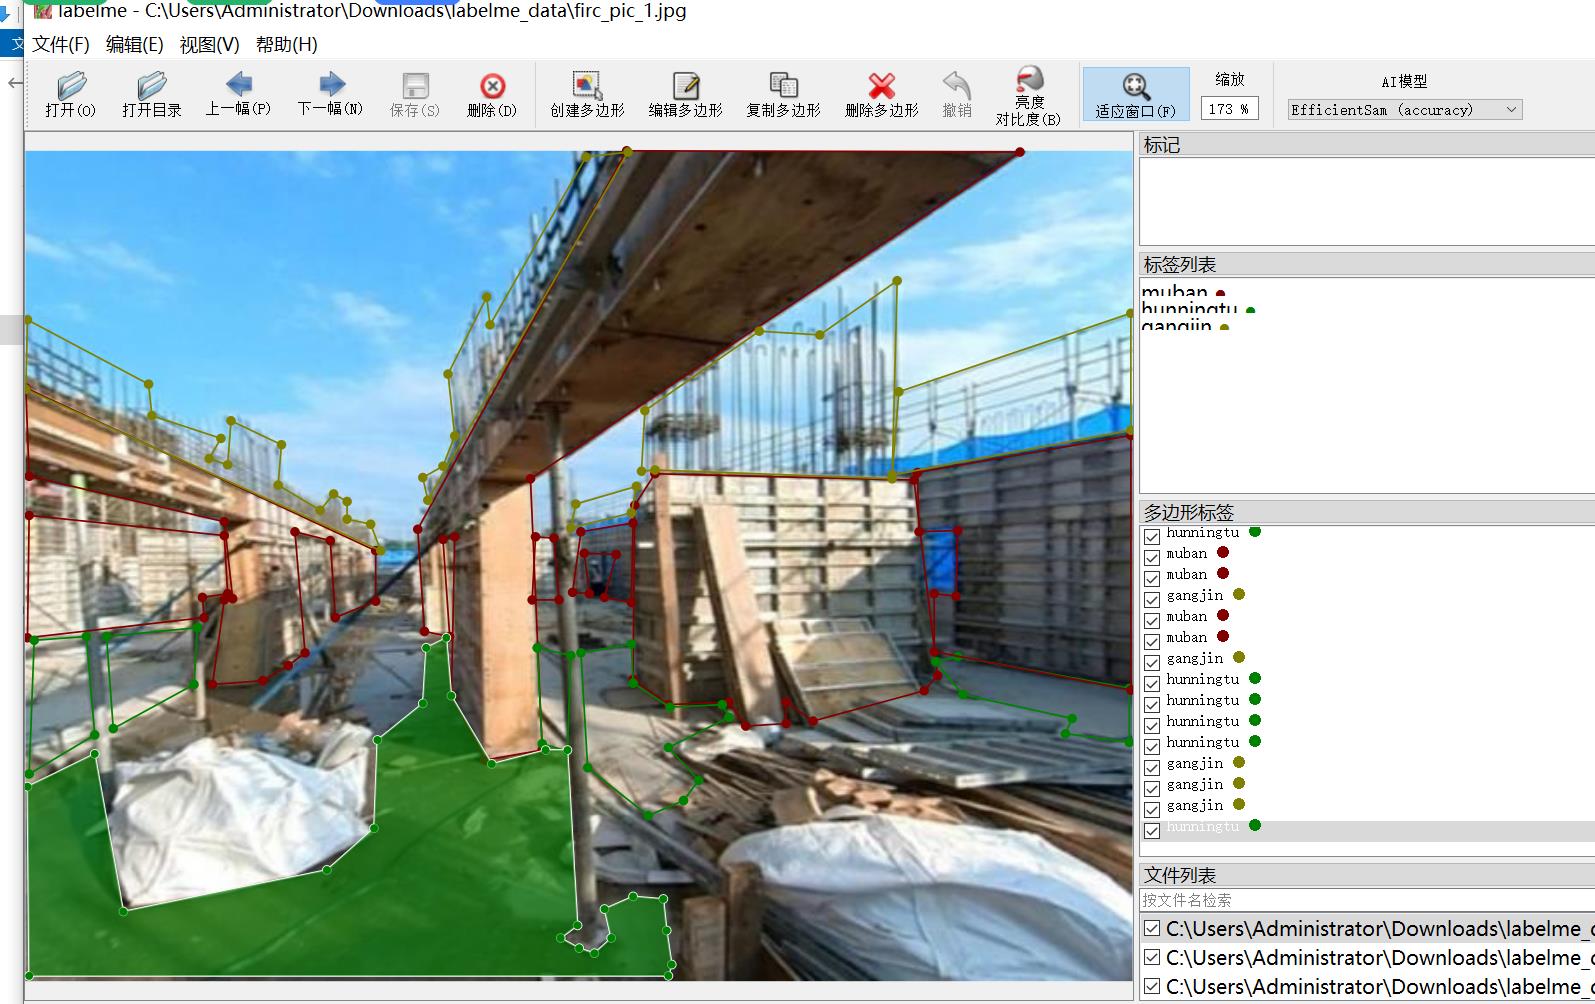Uncheck the first hunningtu polygon checkbox
This screenshot has height=1004, width=1595.
click(x=1152, y=537)
